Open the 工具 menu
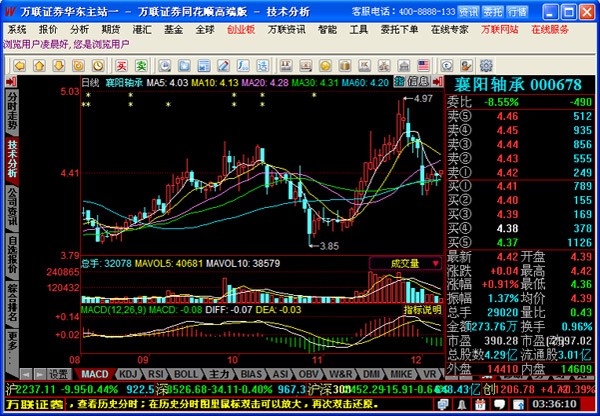Screen dimensions: 600x416 tap(359, 30)
